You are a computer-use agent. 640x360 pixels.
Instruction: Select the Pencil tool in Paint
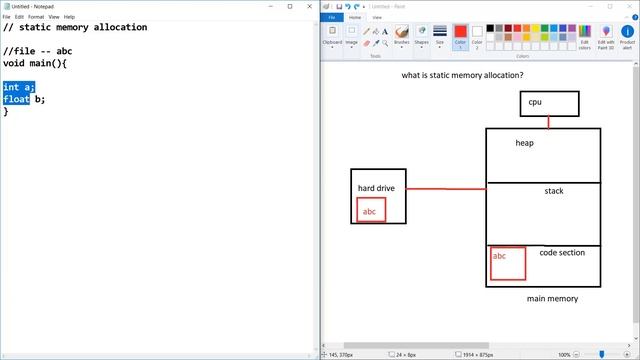point(366,31)
